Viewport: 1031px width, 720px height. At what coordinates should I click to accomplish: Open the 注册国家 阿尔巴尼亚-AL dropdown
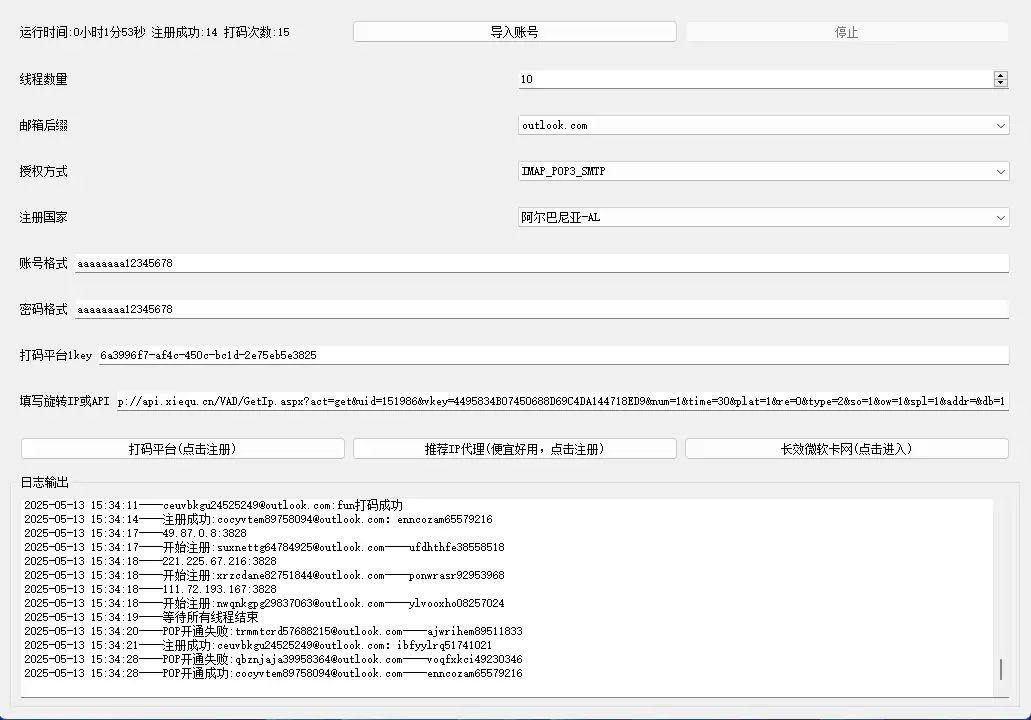pos(763,217)
